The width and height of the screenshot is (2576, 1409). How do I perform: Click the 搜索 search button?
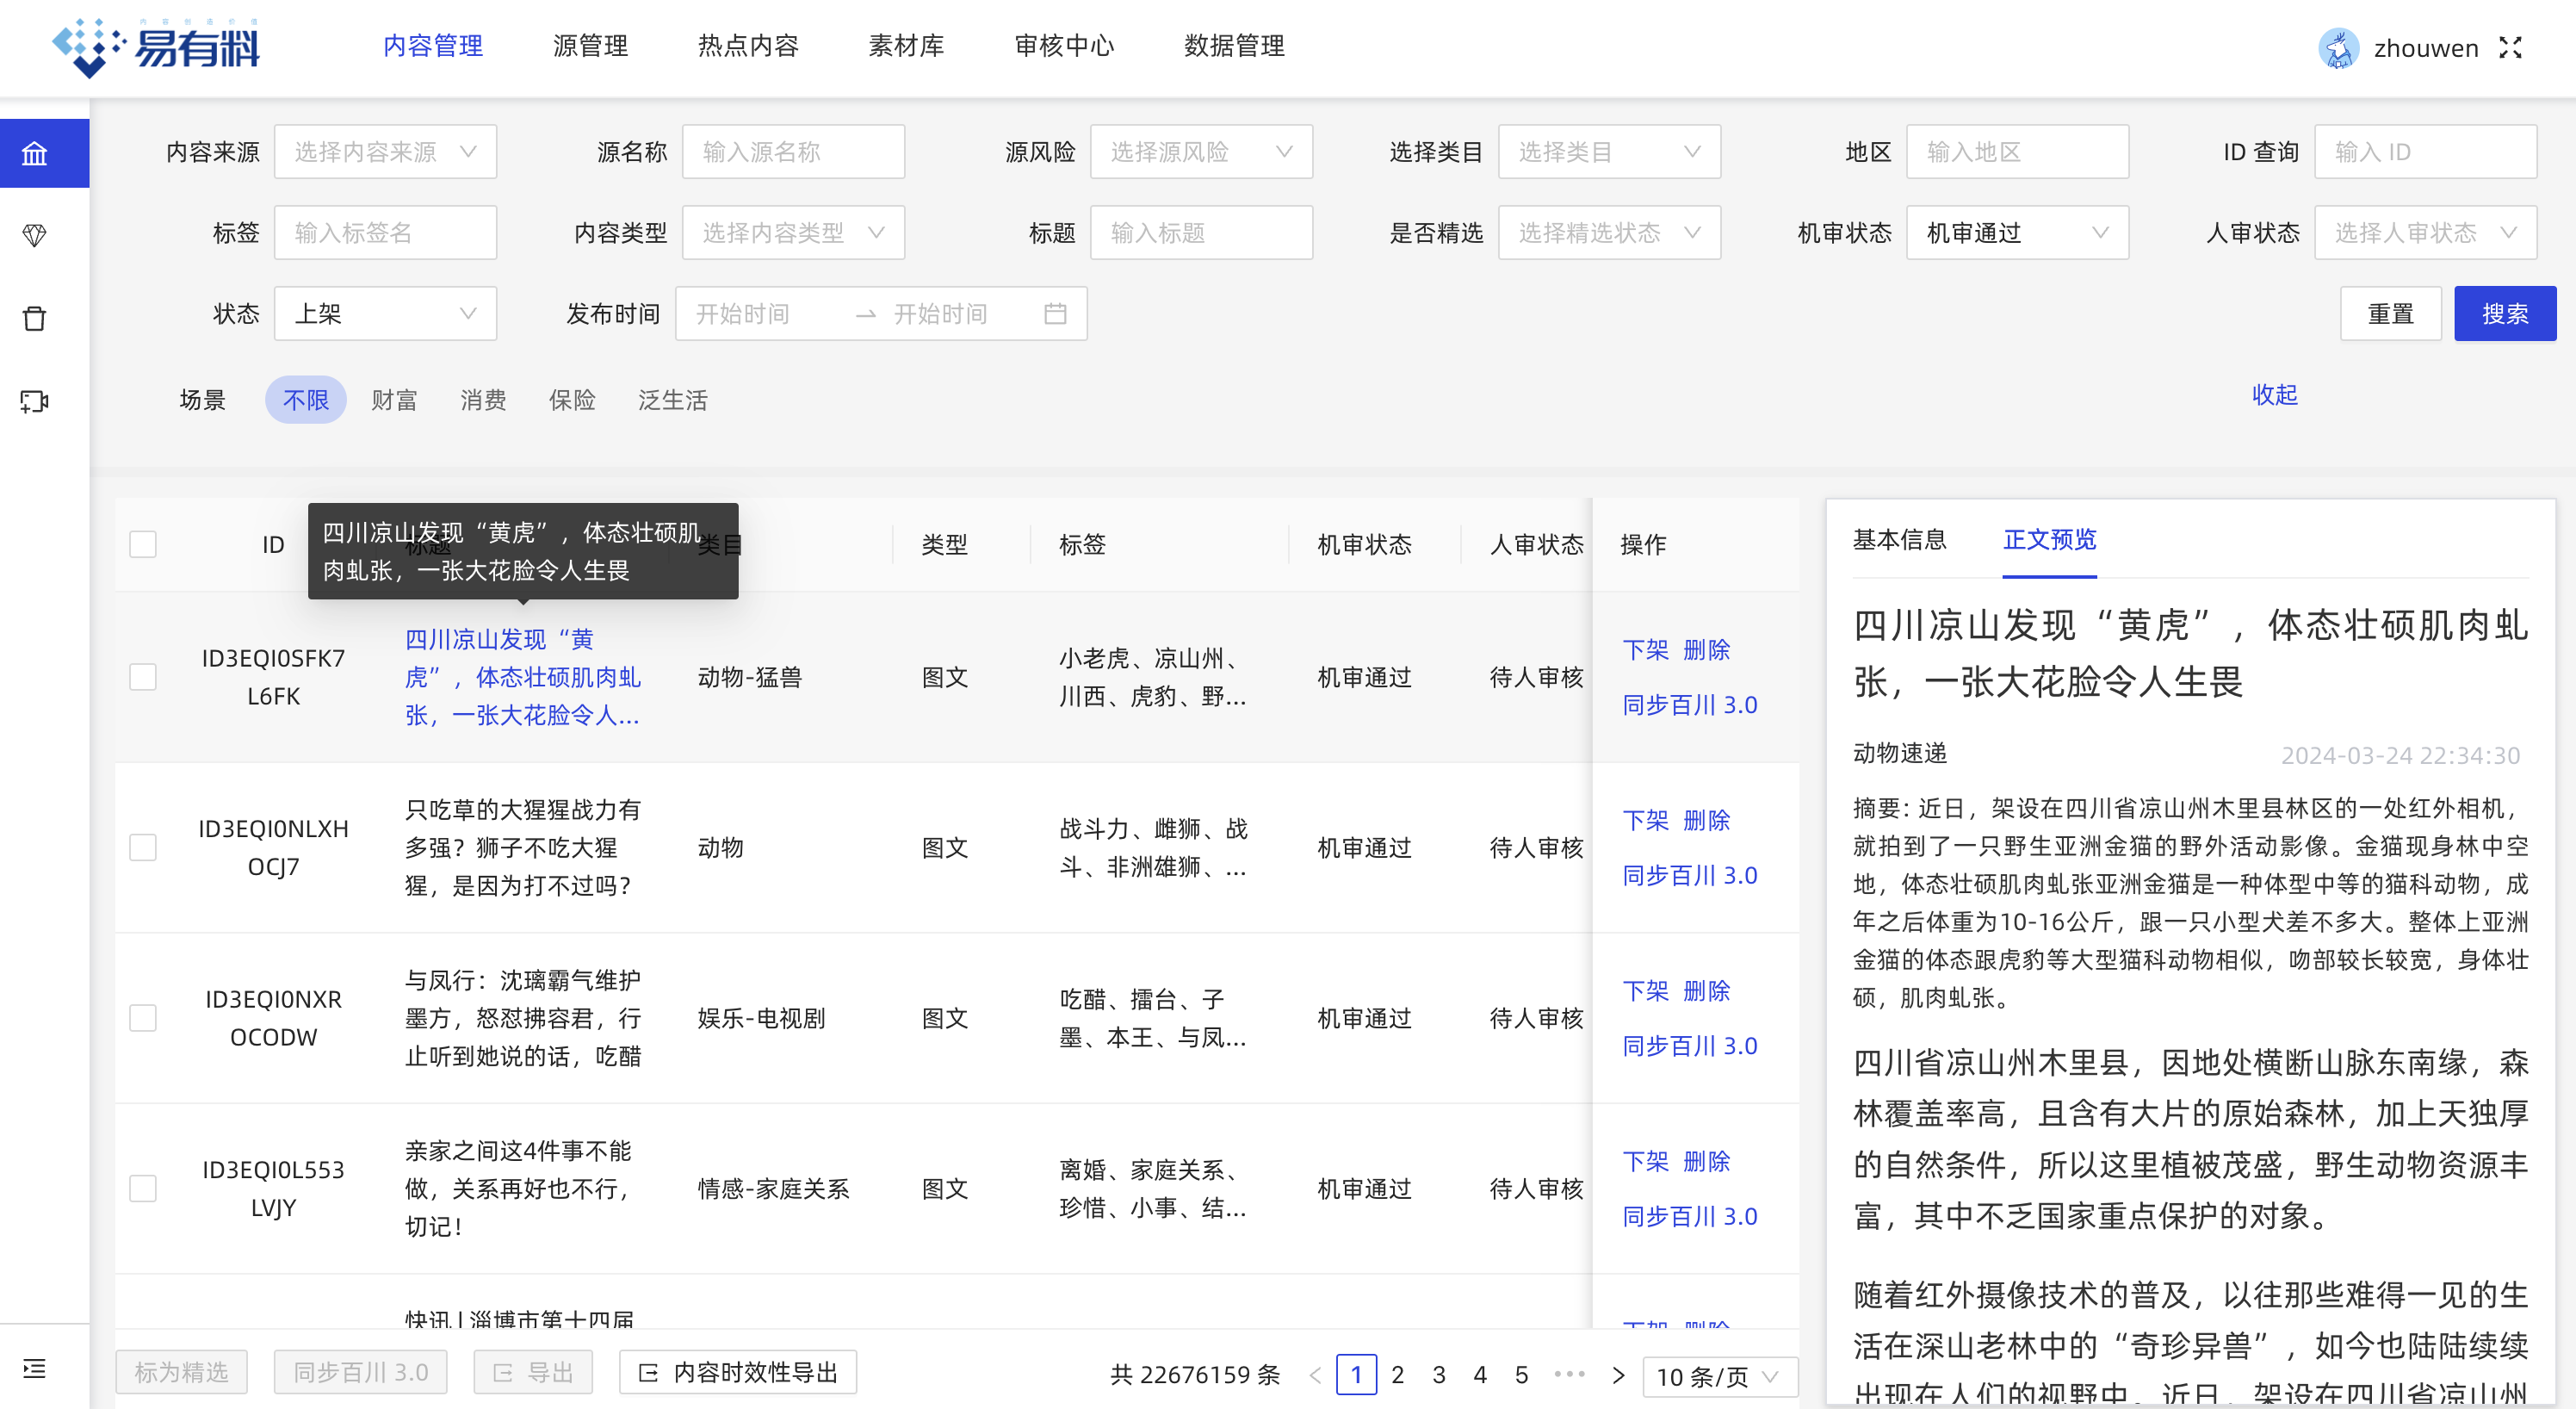[2501, 314]
